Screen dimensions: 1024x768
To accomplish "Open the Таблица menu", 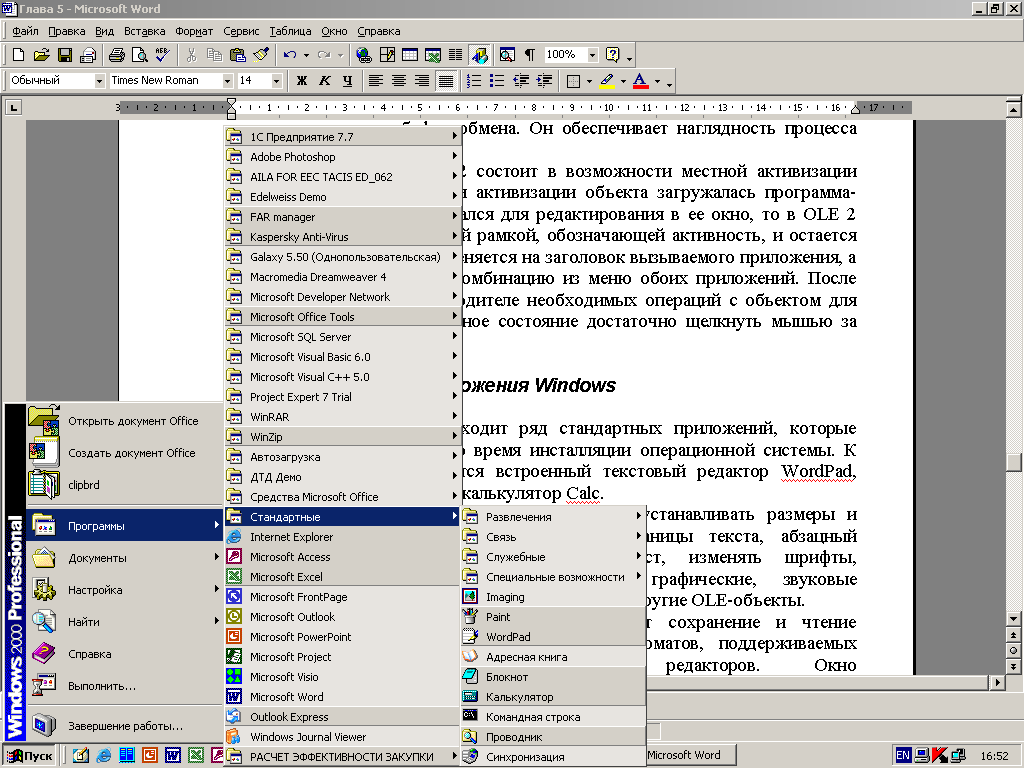I will 290,31.
